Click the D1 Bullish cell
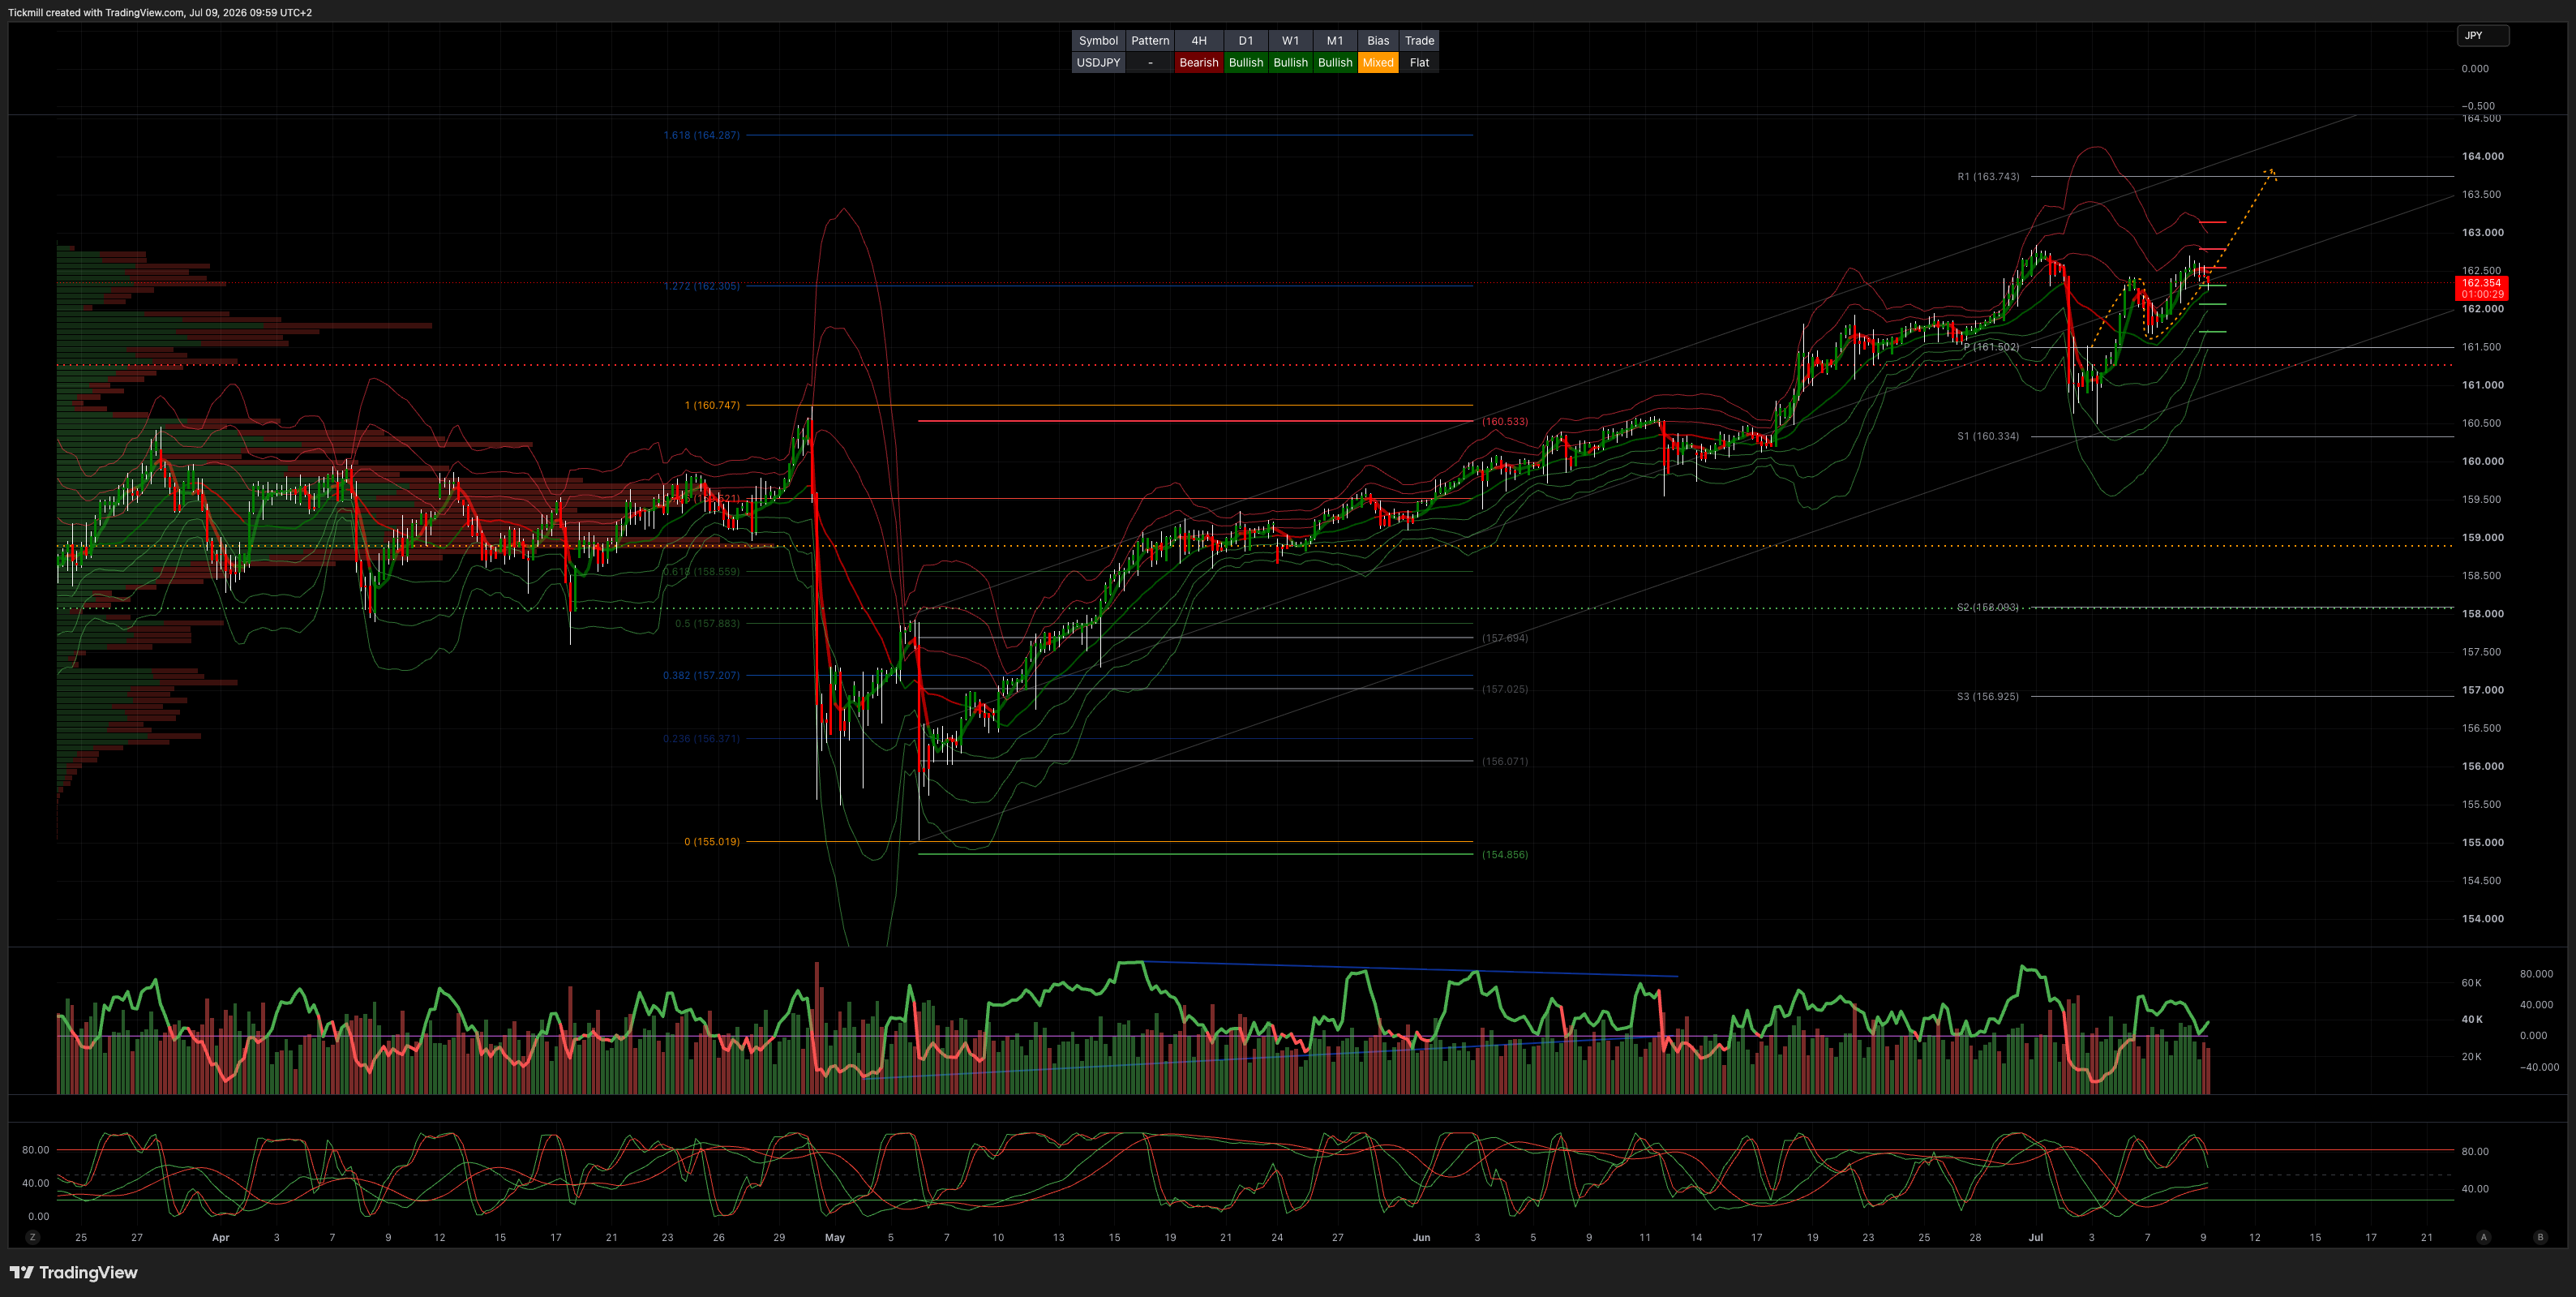Screen dimensions: 2576x1297 [1246, 62]
